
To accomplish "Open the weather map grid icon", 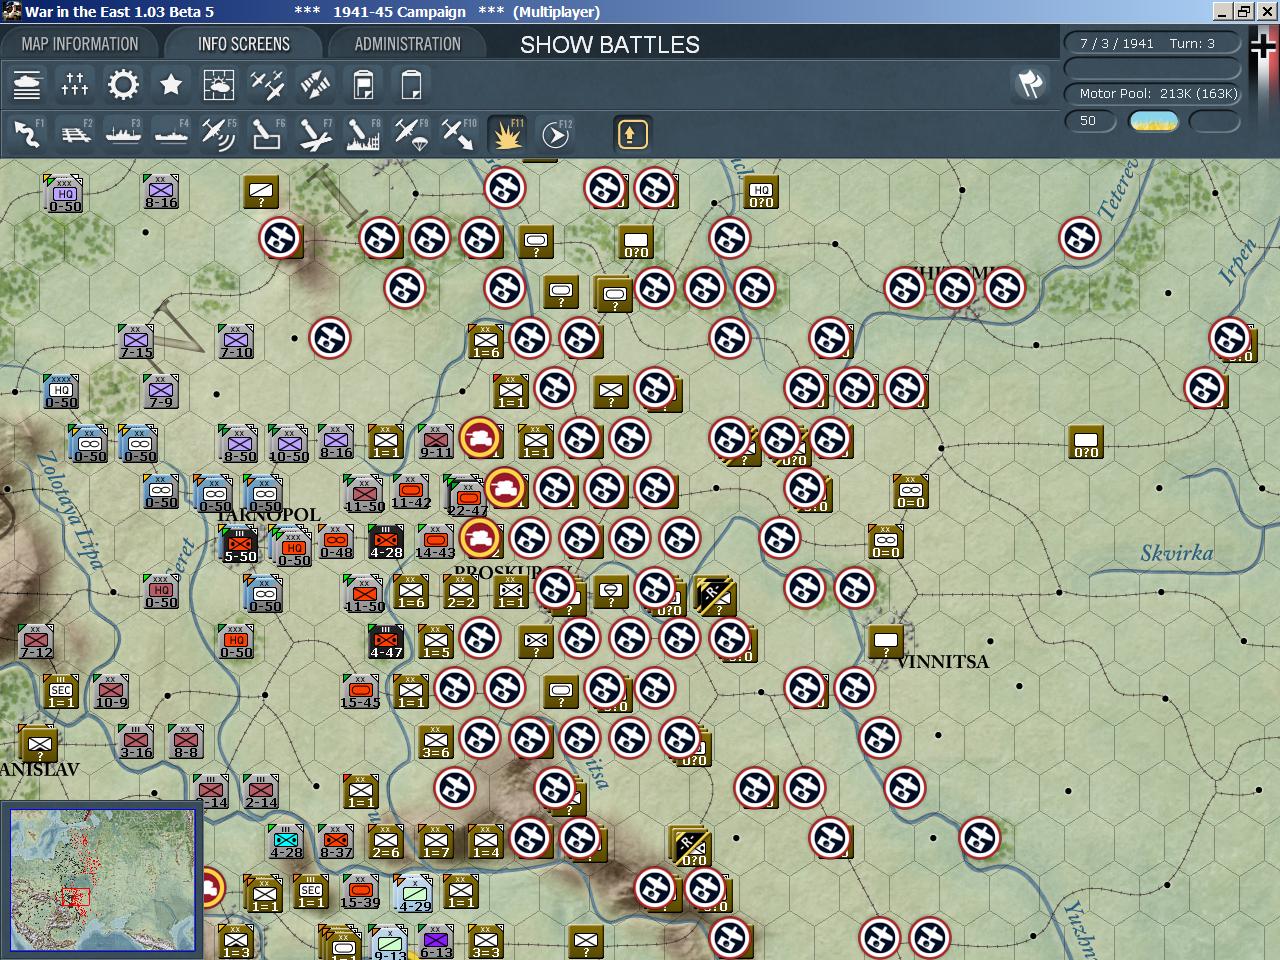I will pyautogui.click(x=219, y=85).
